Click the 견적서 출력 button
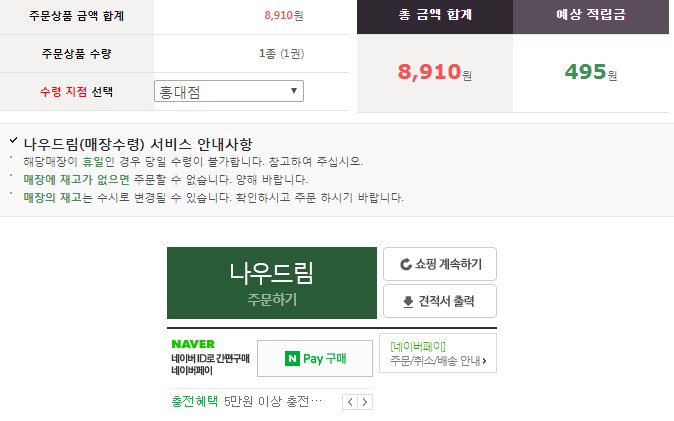The width and height of the screenshot is (674, 421). tap(440, 301)
